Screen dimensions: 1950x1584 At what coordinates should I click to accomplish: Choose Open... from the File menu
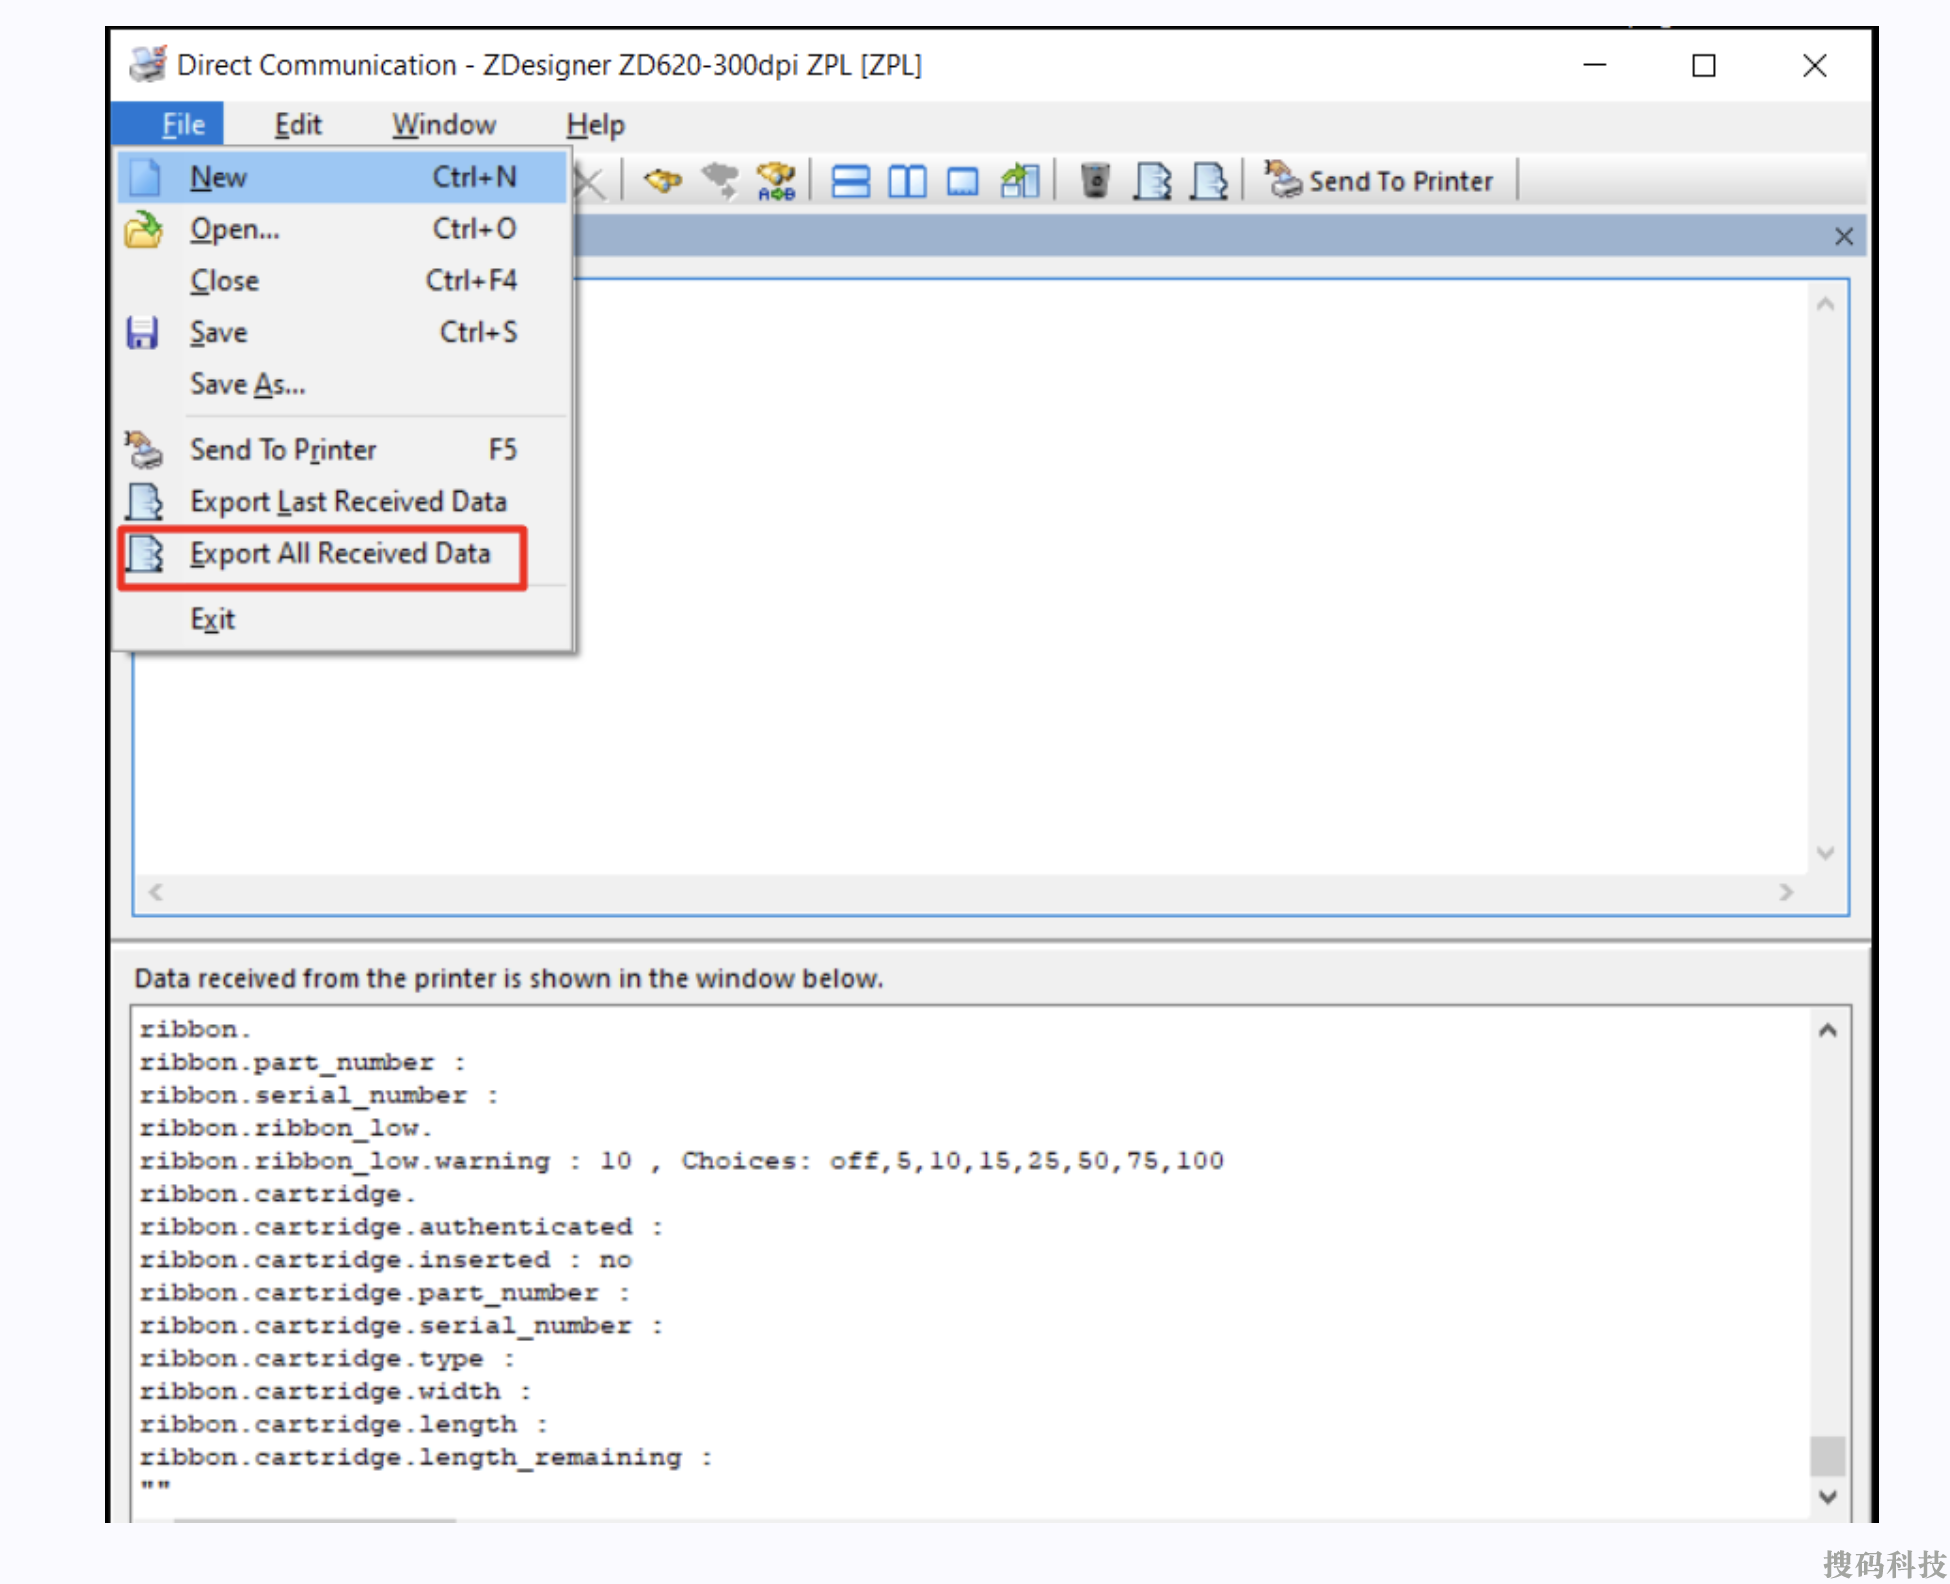coord(342,229)
